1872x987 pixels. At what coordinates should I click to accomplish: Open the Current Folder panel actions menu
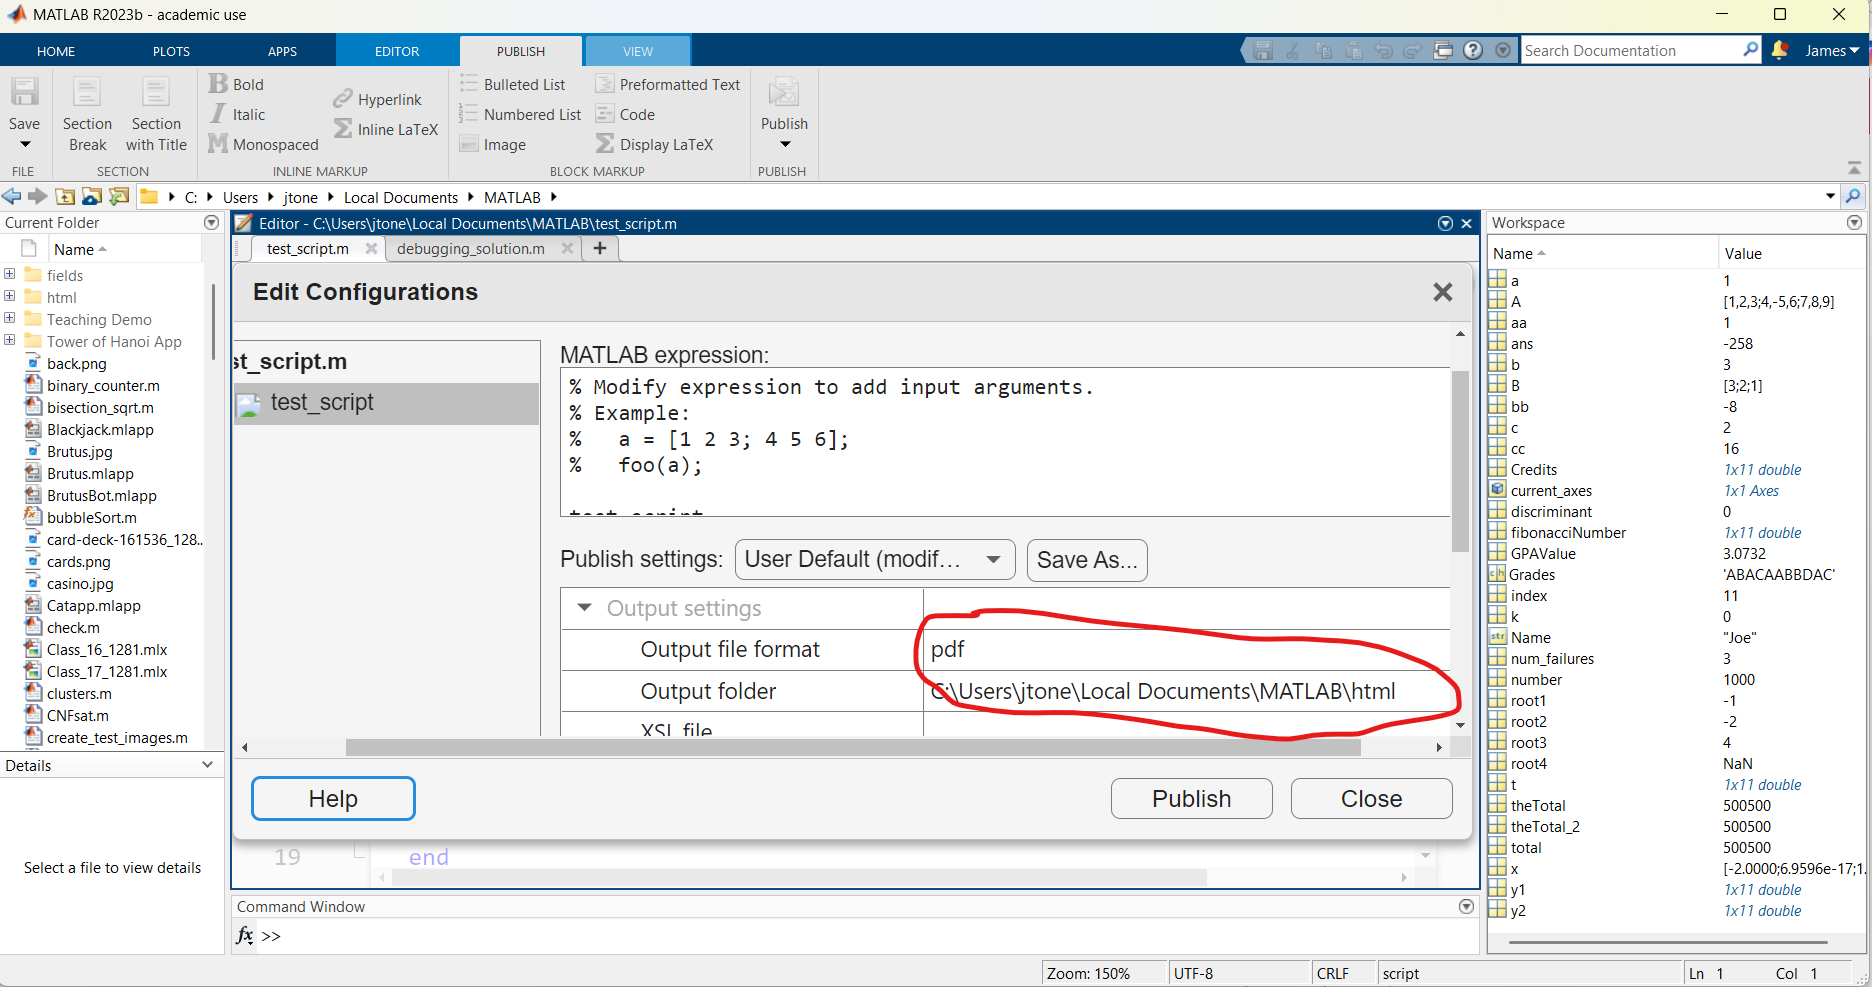click(x=211, y=222)
